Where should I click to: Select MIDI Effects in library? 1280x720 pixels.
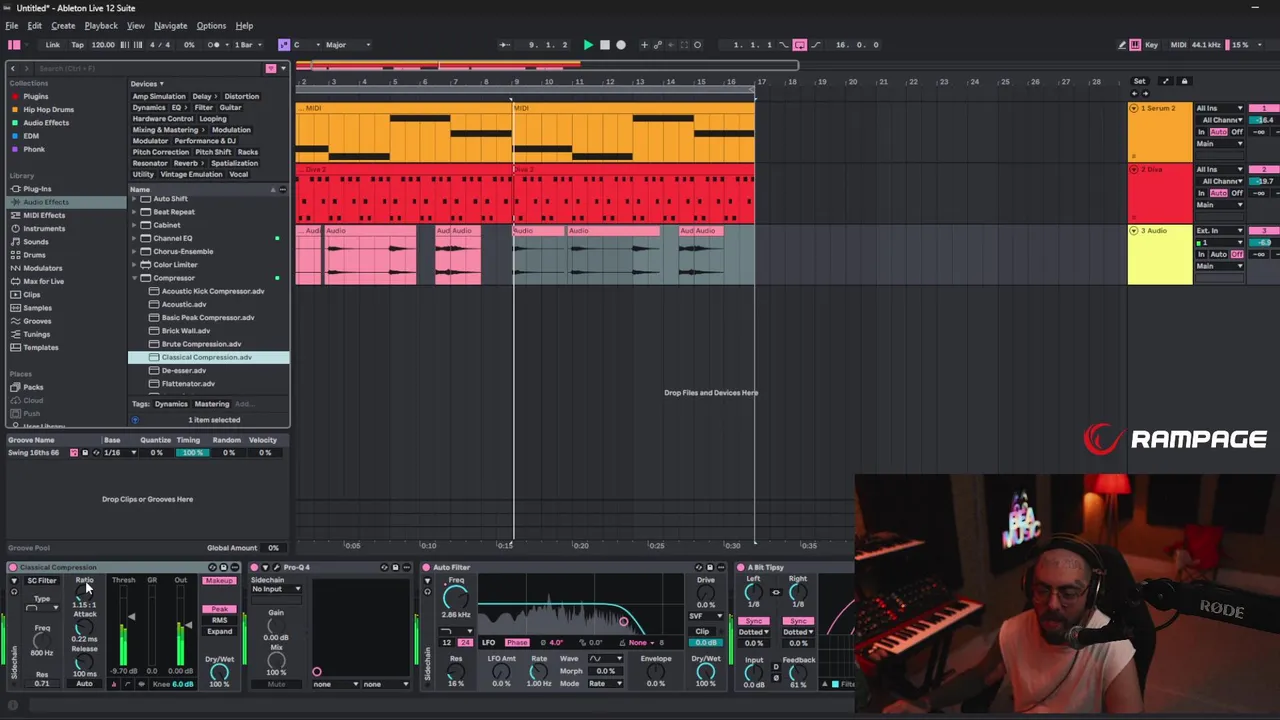coord(44,215)
